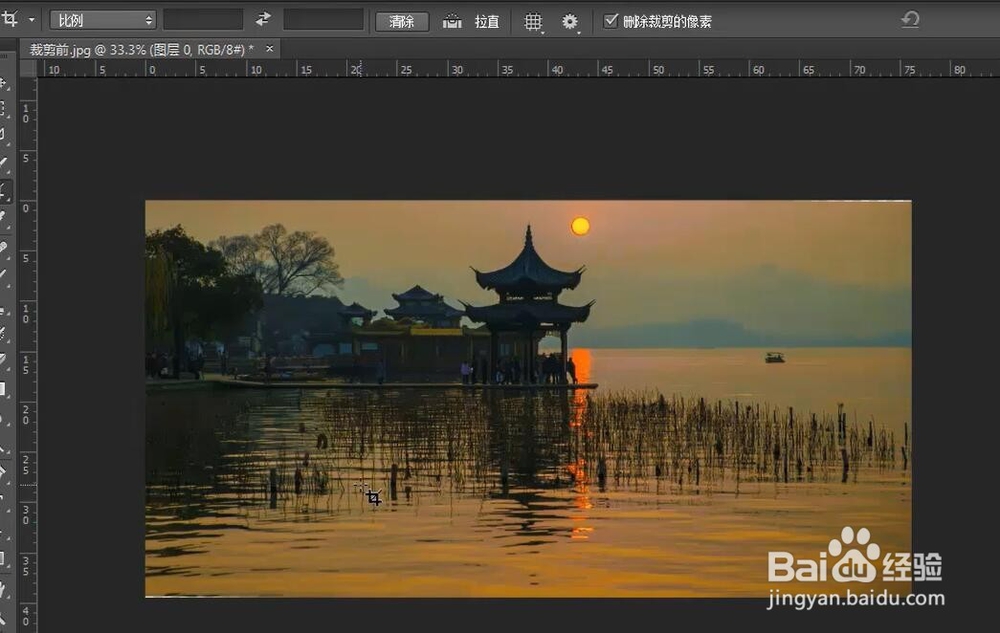Click the Crop tool icon in options bar
The width and height of the screenshot is (1000, 633).
(x=10, y=19)
